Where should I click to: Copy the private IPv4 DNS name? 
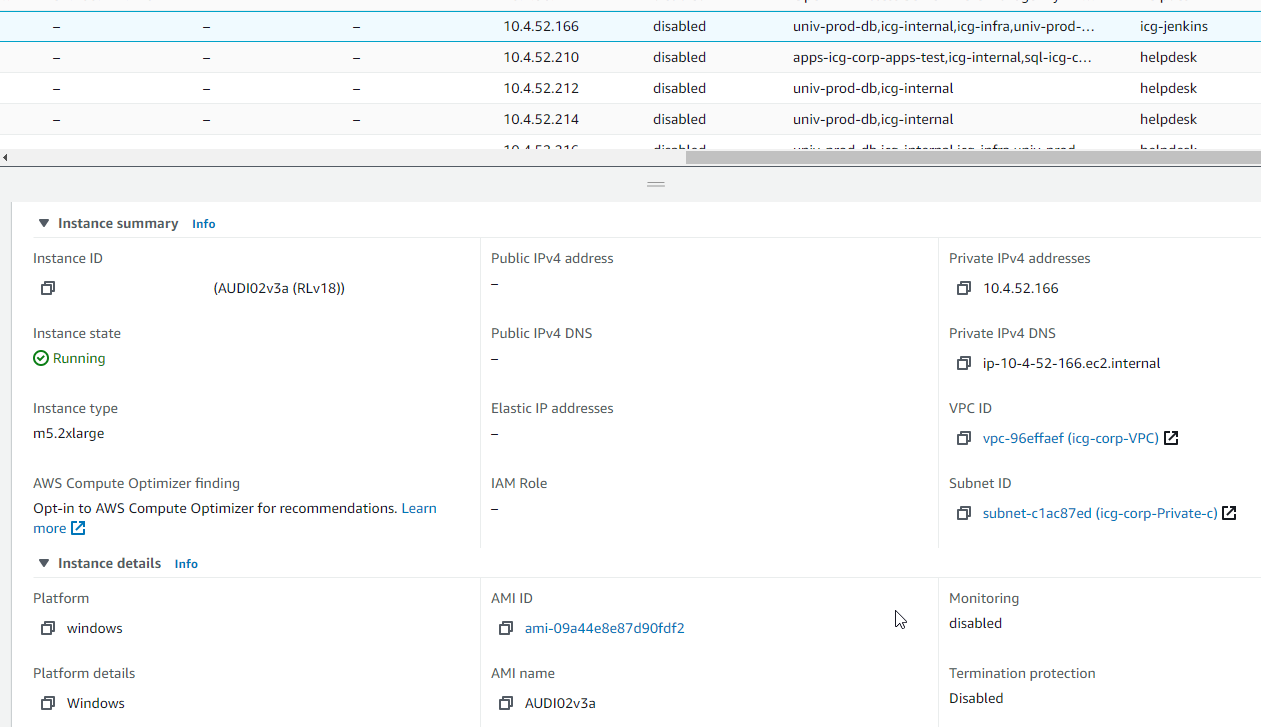tap(964, 363)
